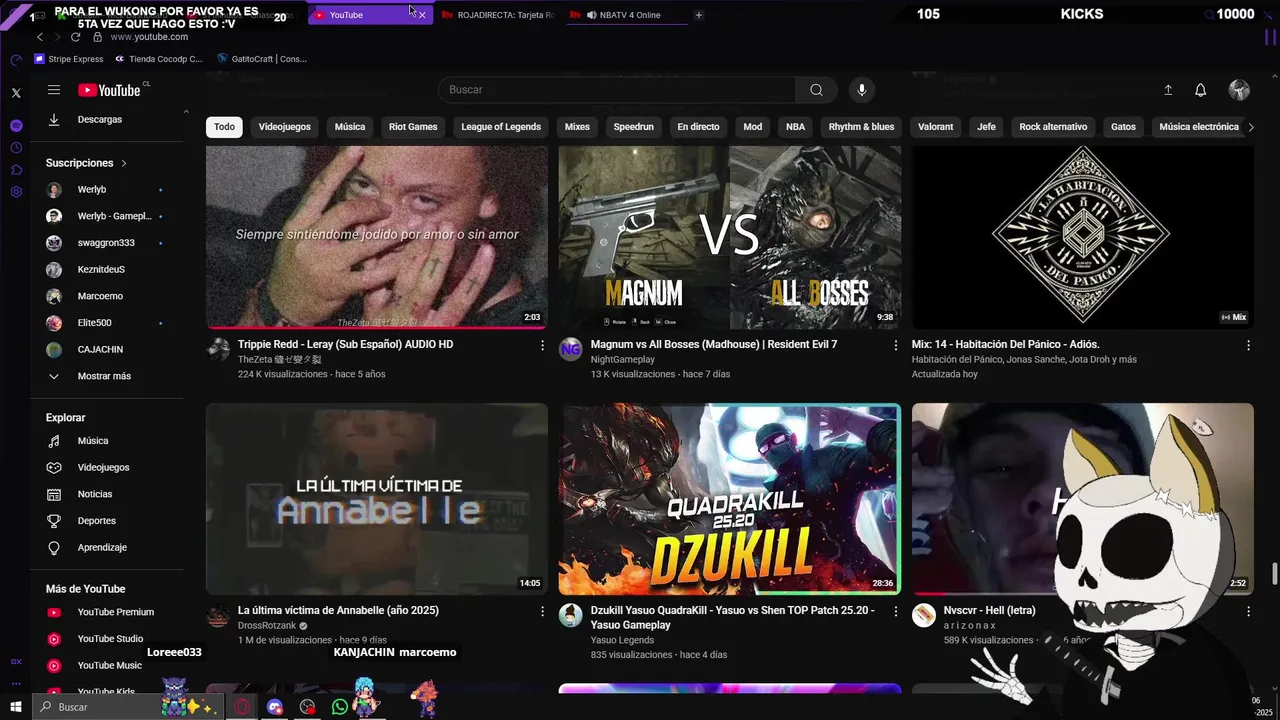Open more options for Mix 14 playlist

coord(1249,345)
